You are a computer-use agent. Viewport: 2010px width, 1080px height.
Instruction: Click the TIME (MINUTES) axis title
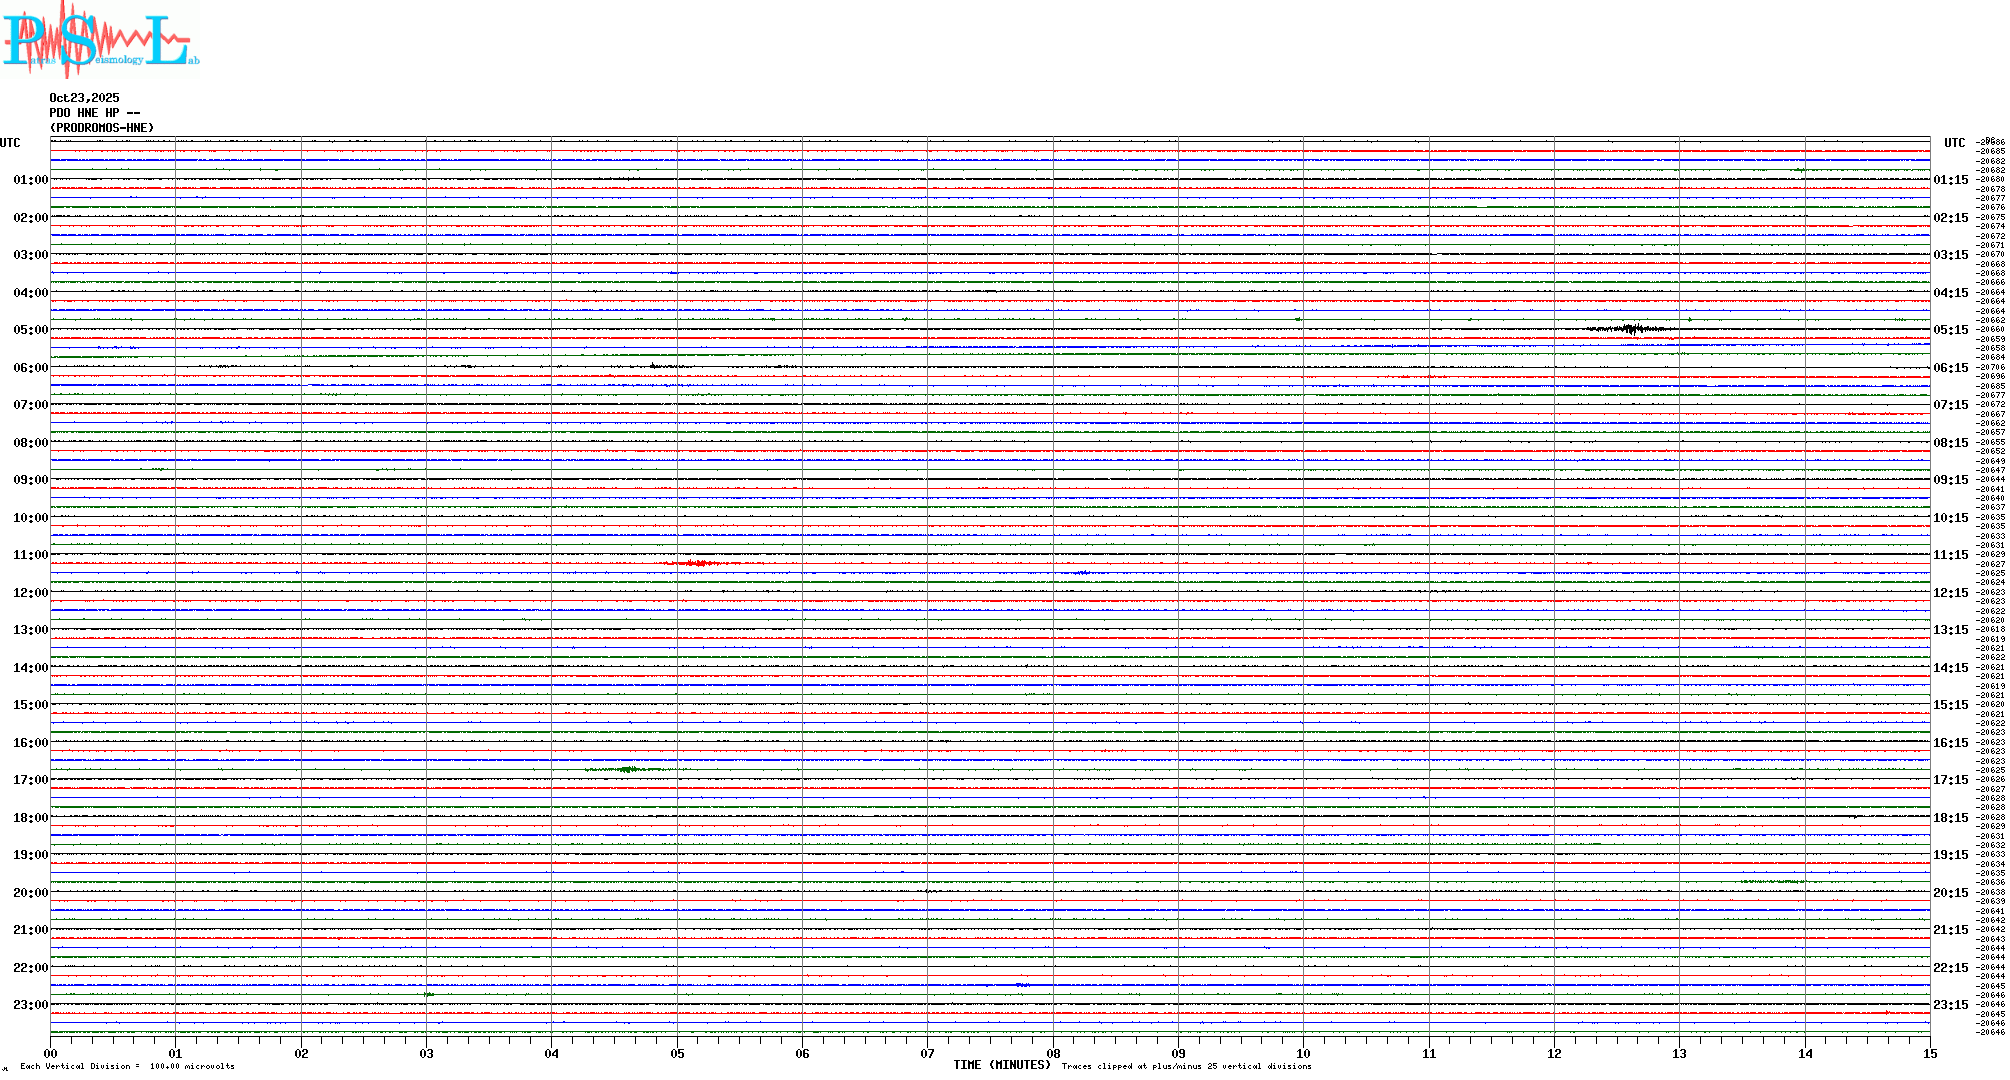tap(1001, 1065)
